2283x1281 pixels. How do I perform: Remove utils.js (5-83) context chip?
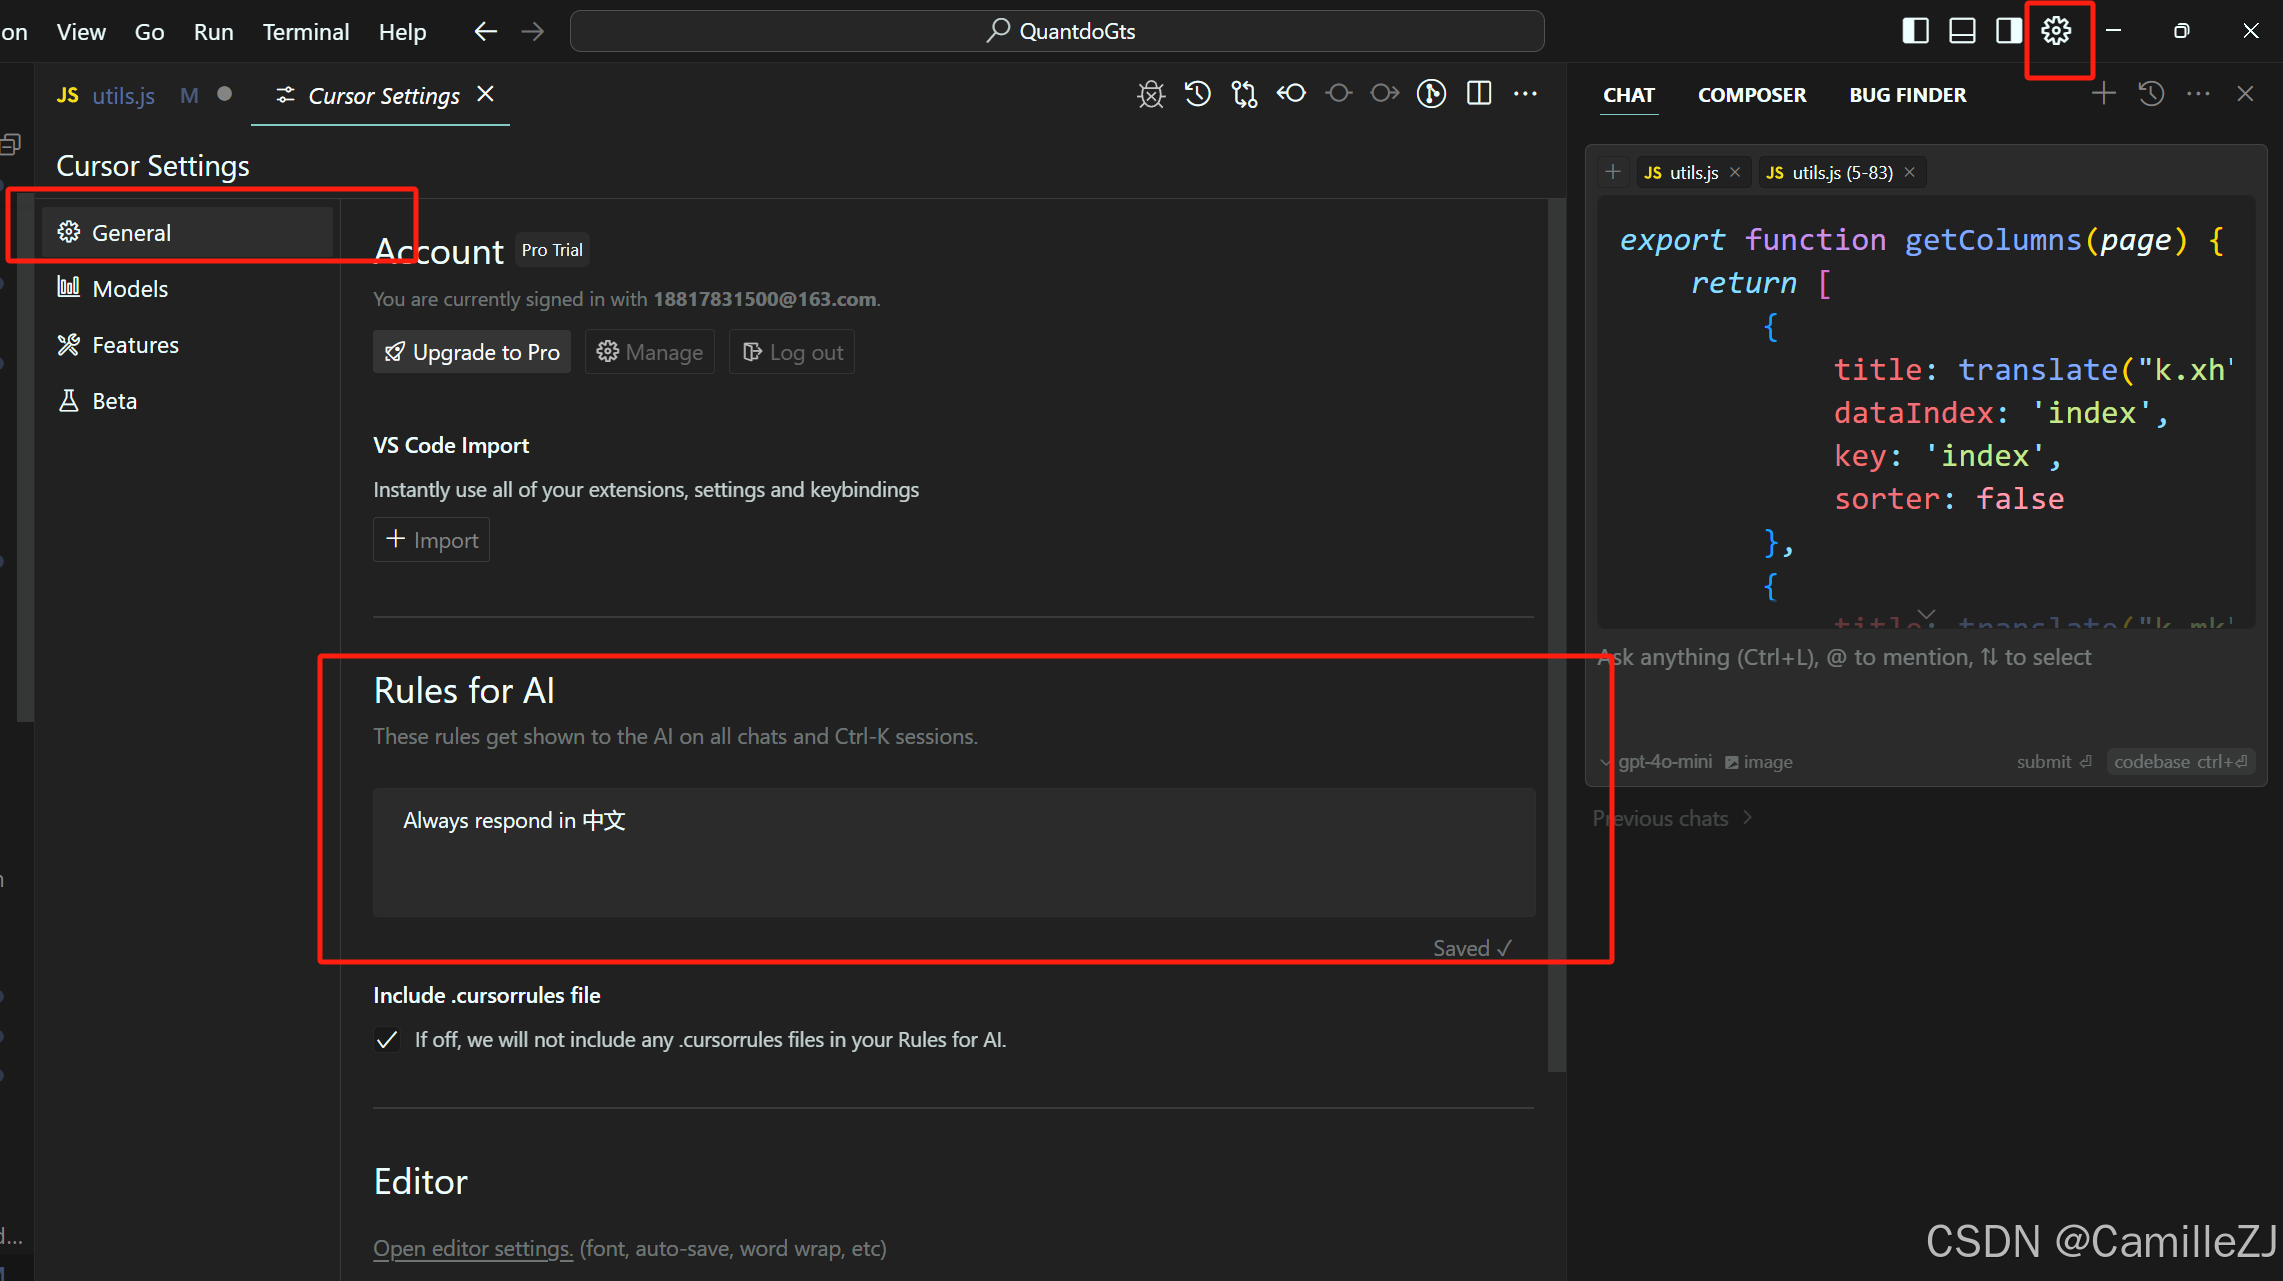tap(1909, 172)
